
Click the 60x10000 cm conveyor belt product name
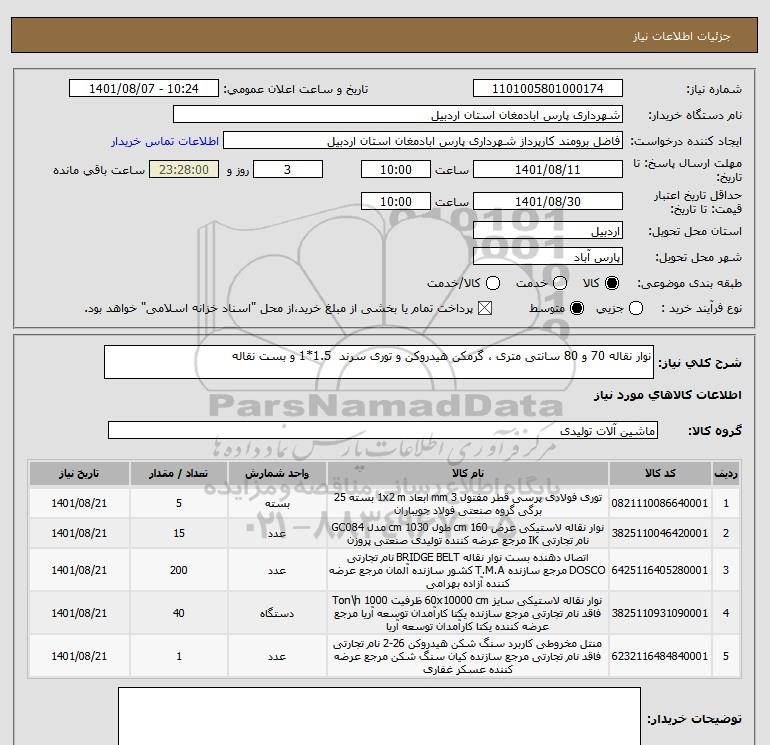tap(468, 613)
